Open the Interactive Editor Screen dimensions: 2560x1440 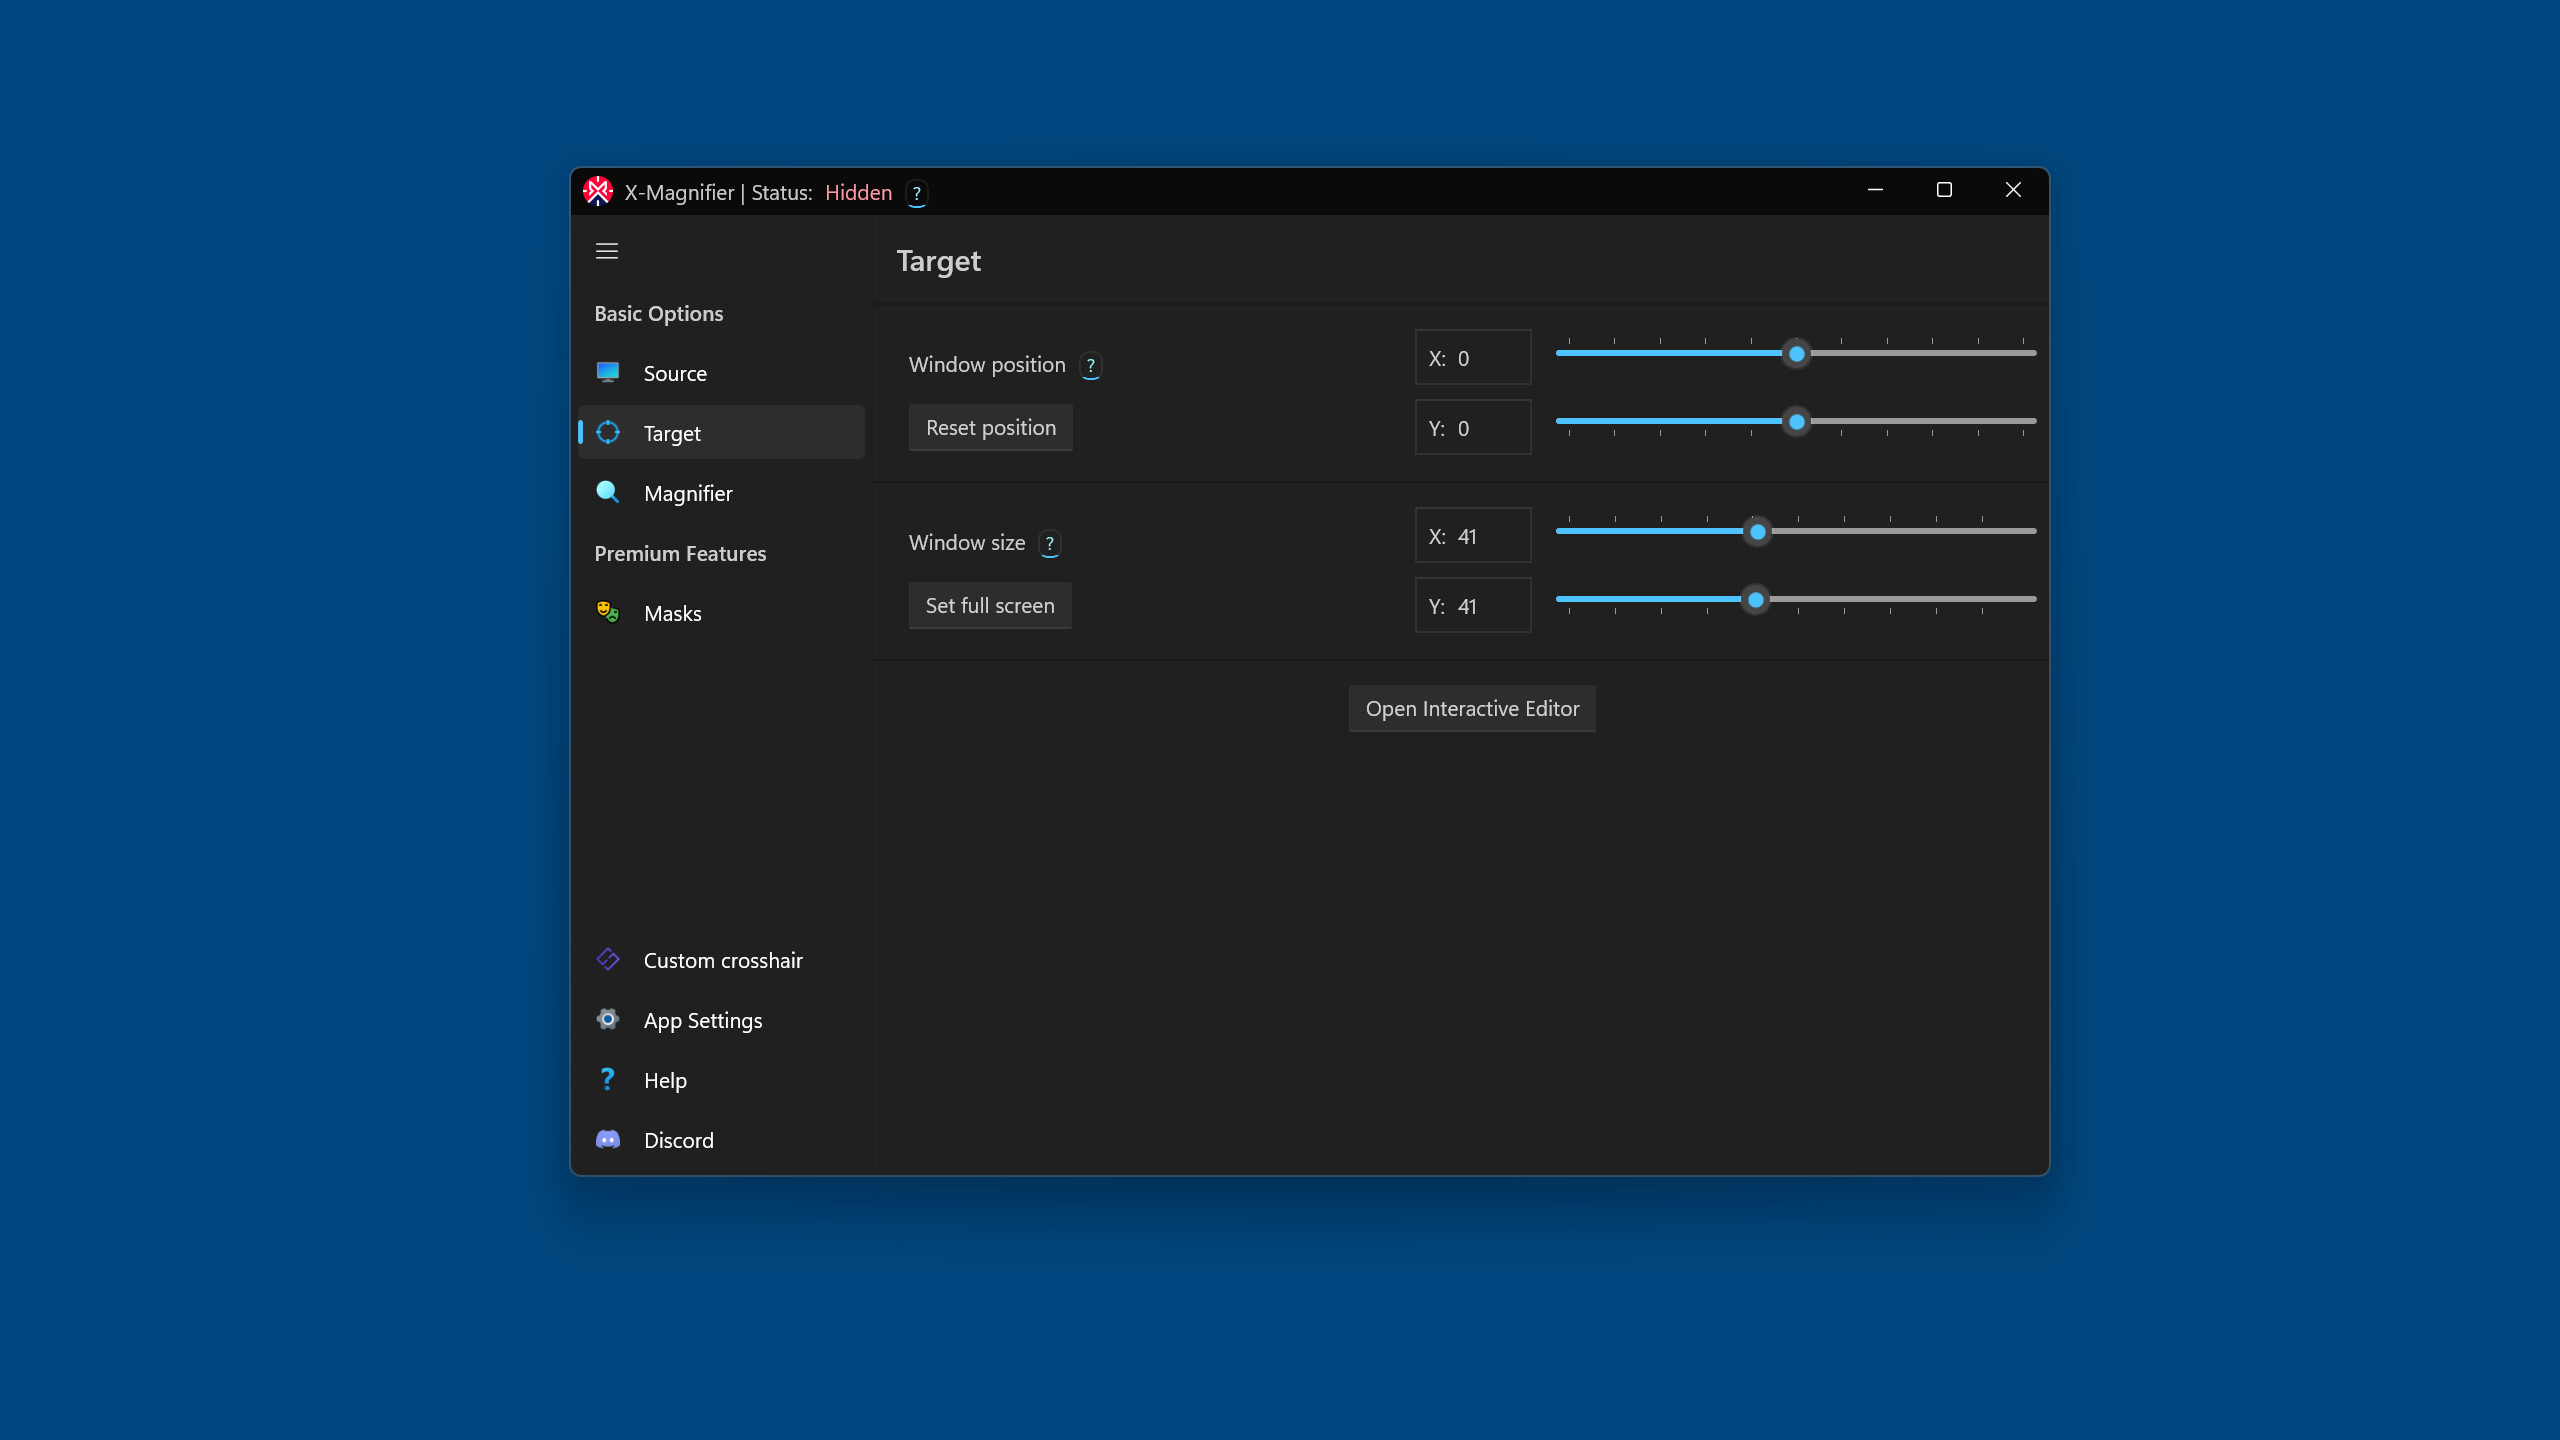pos(1471,708)
